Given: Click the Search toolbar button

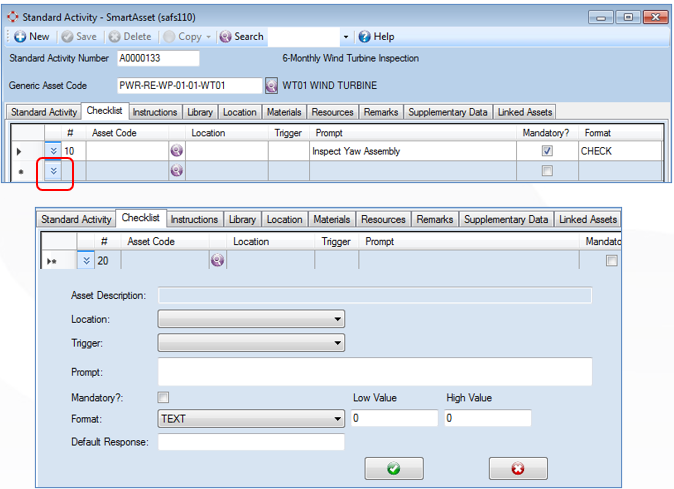Looking at the screenshot, I should point(242,37).
